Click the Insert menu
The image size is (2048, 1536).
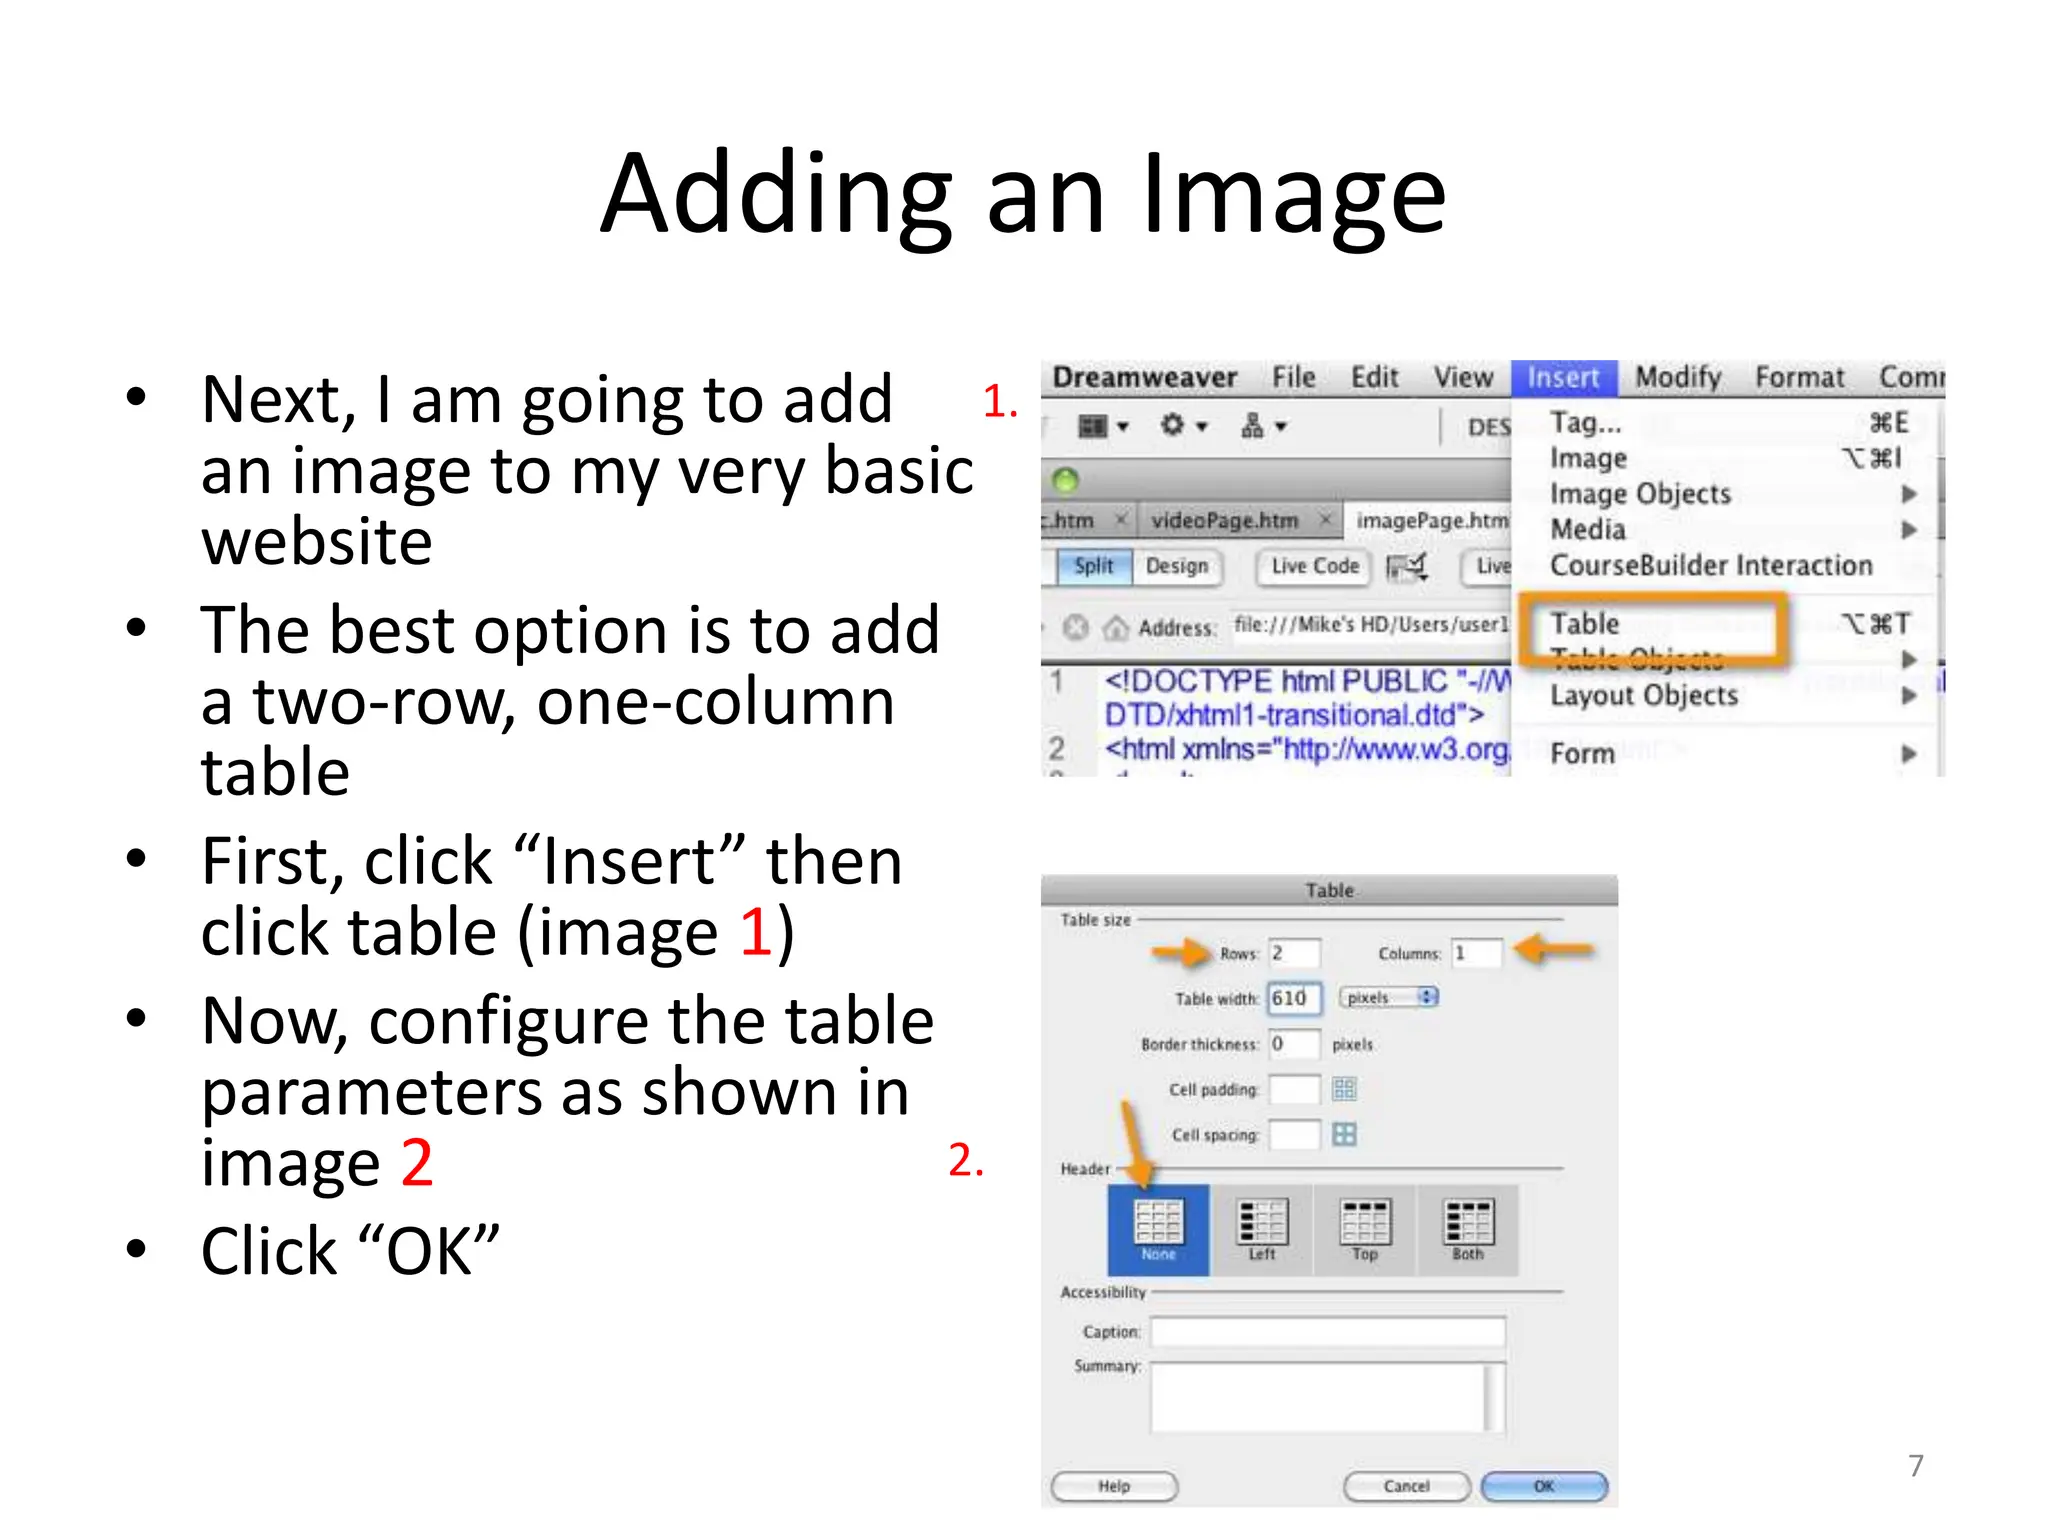pos(1564,378)
